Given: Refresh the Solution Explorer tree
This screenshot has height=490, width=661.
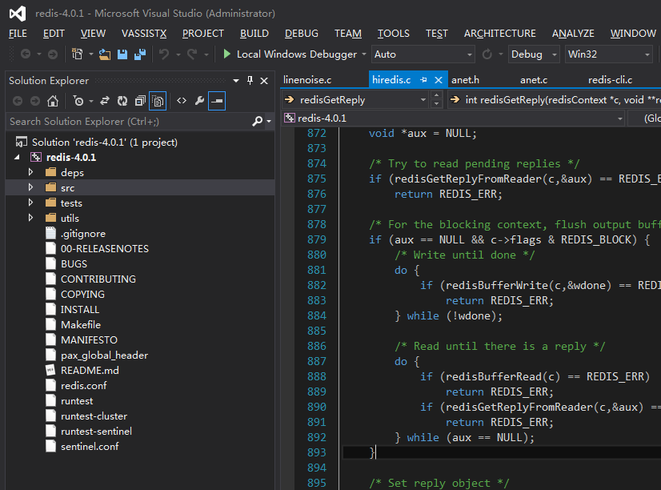Looking at the screenshot, I should 122,101.
